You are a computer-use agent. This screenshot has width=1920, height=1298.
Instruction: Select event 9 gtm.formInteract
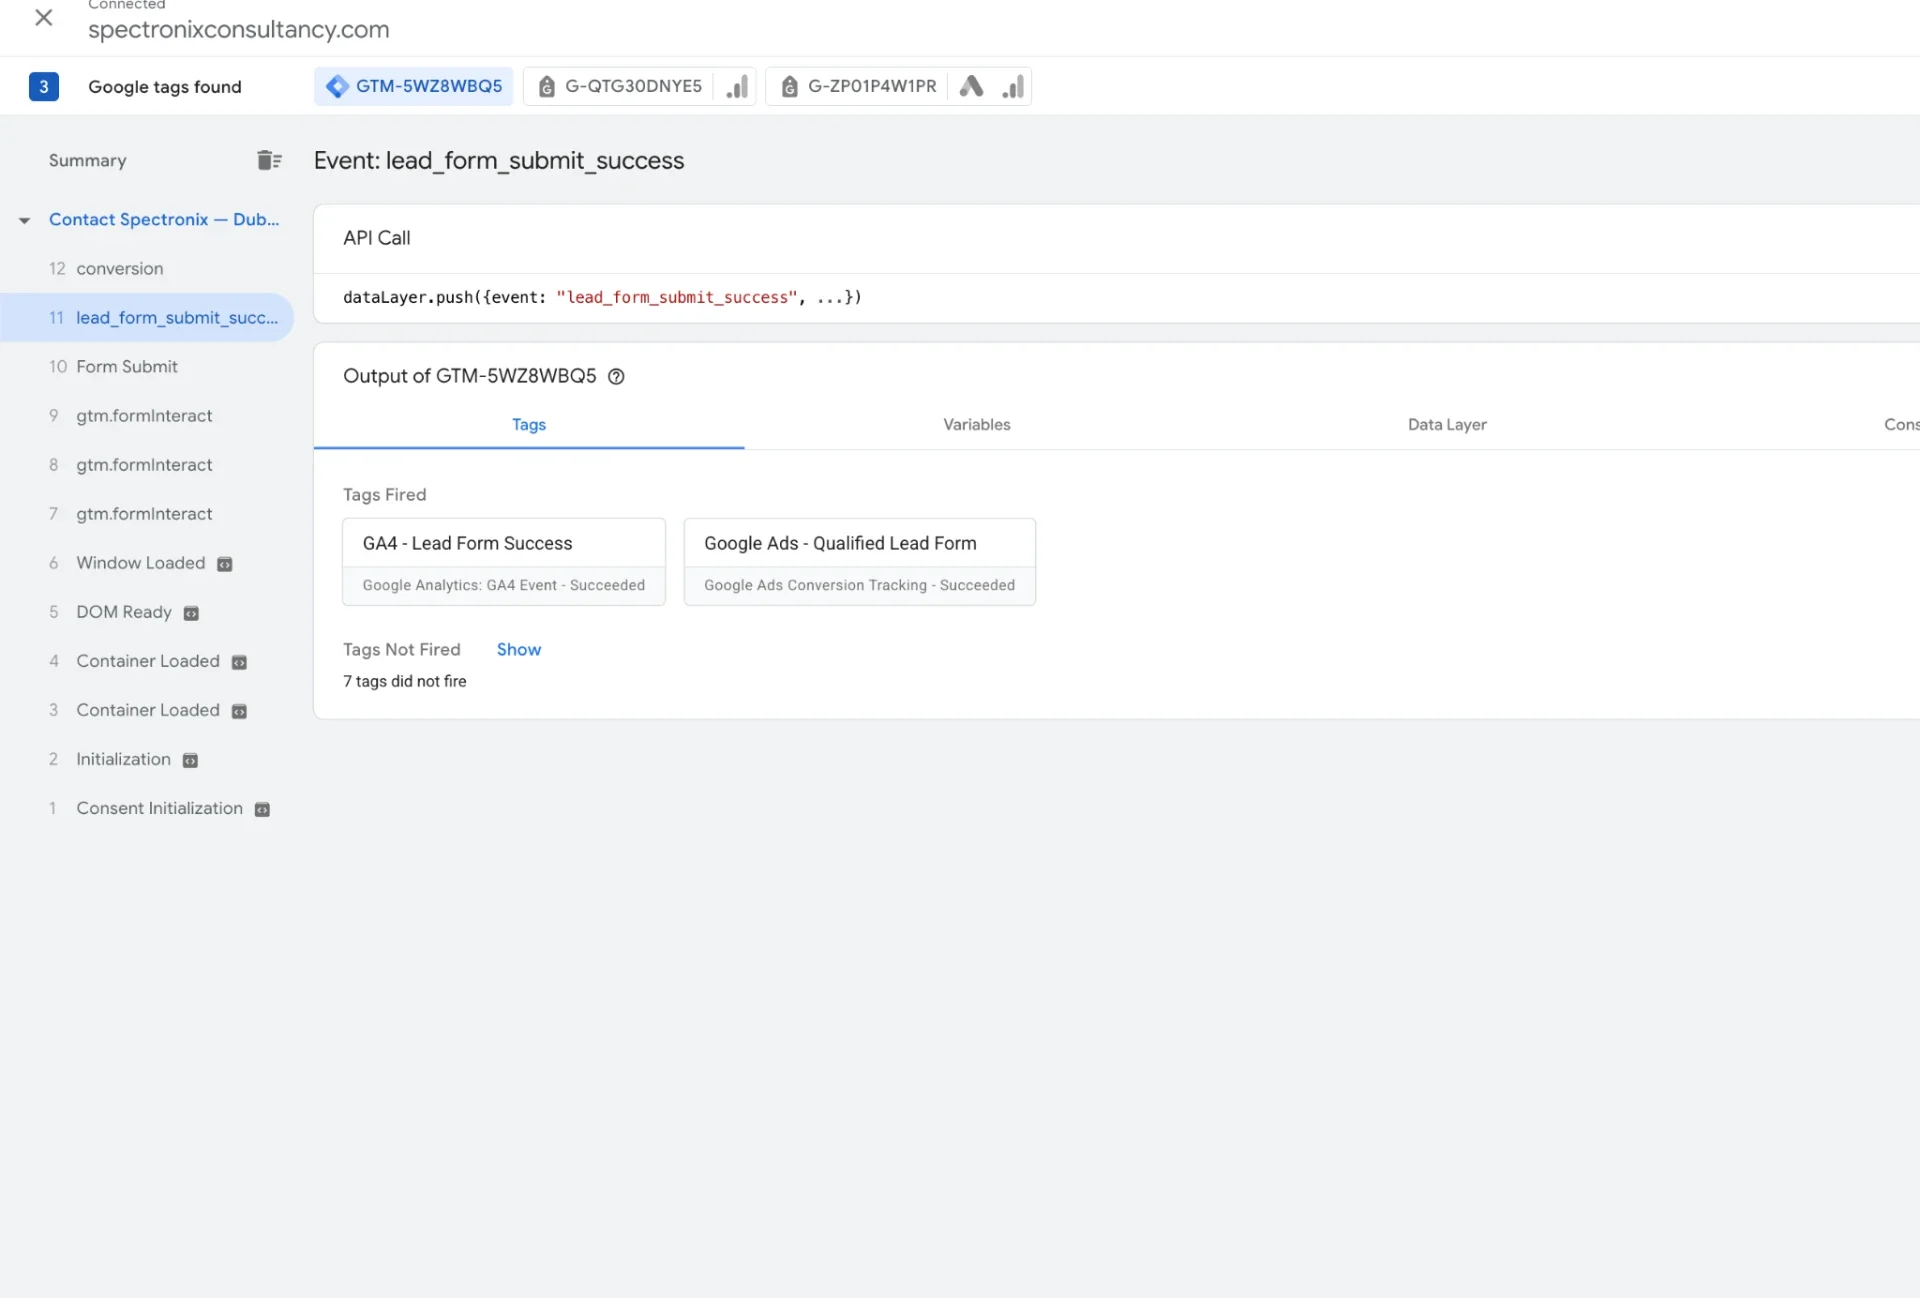pos(147,415)
